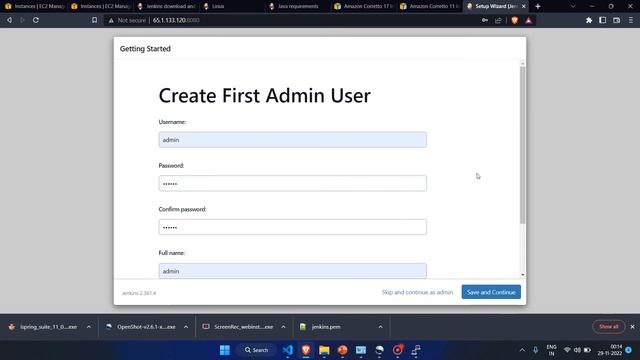Click the address bar URL
Viewport: 640px width, 360px height.
[x=176, y=20]
